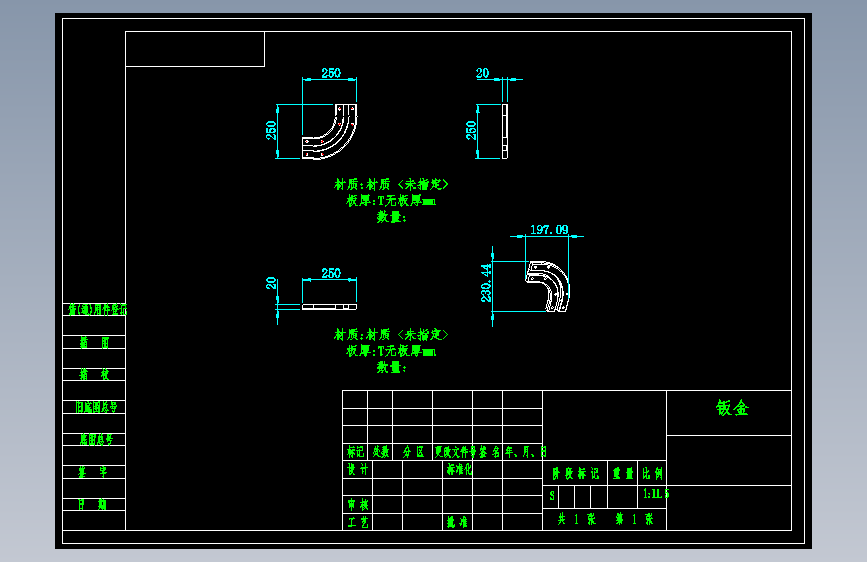
Task: Select the curved elbow front view
Action: coord(330,132)
